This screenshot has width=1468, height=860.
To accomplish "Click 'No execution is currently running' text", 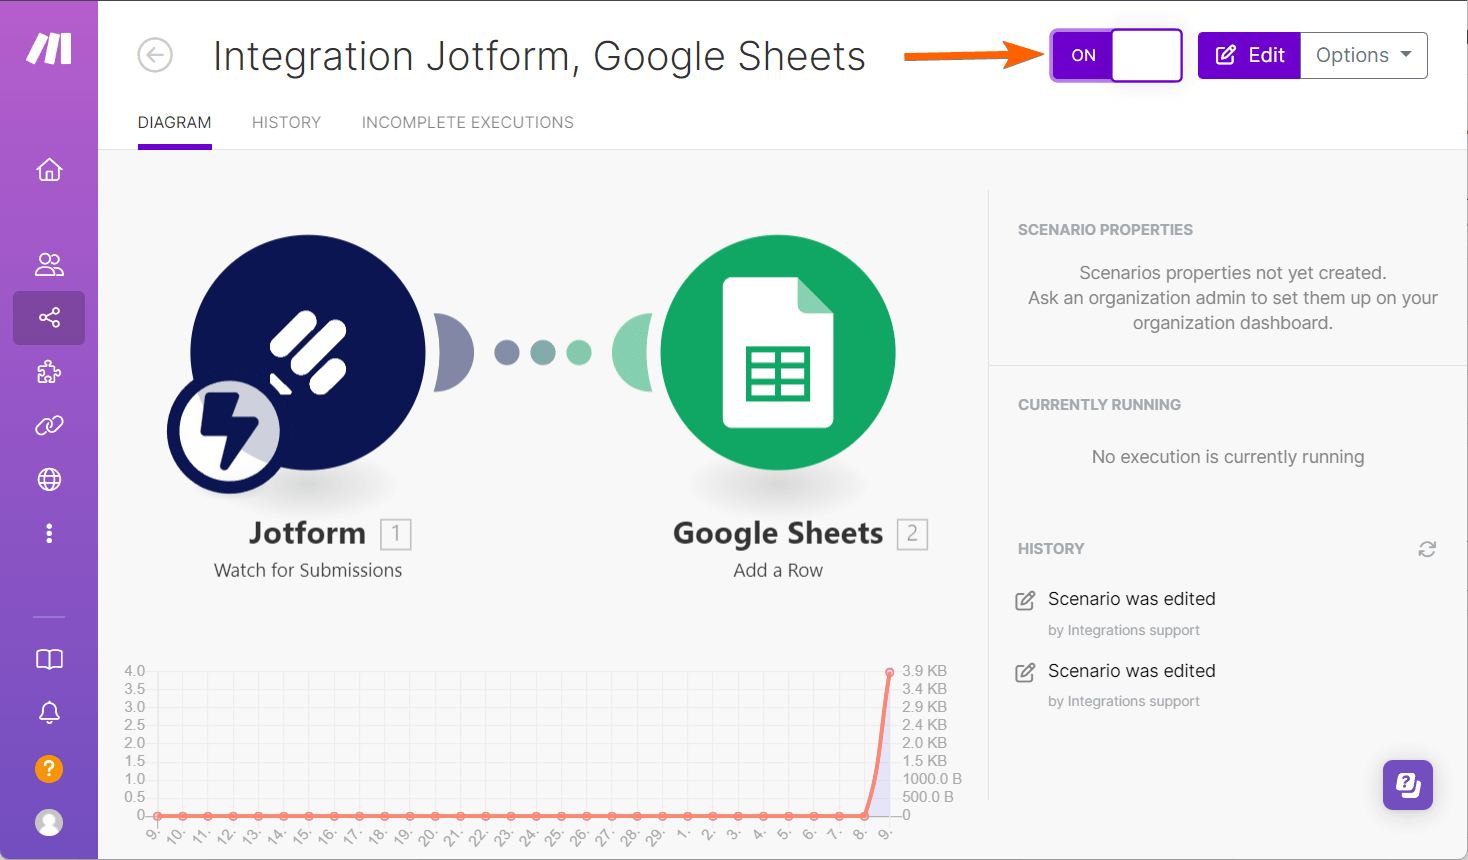I will point(1228,457).
